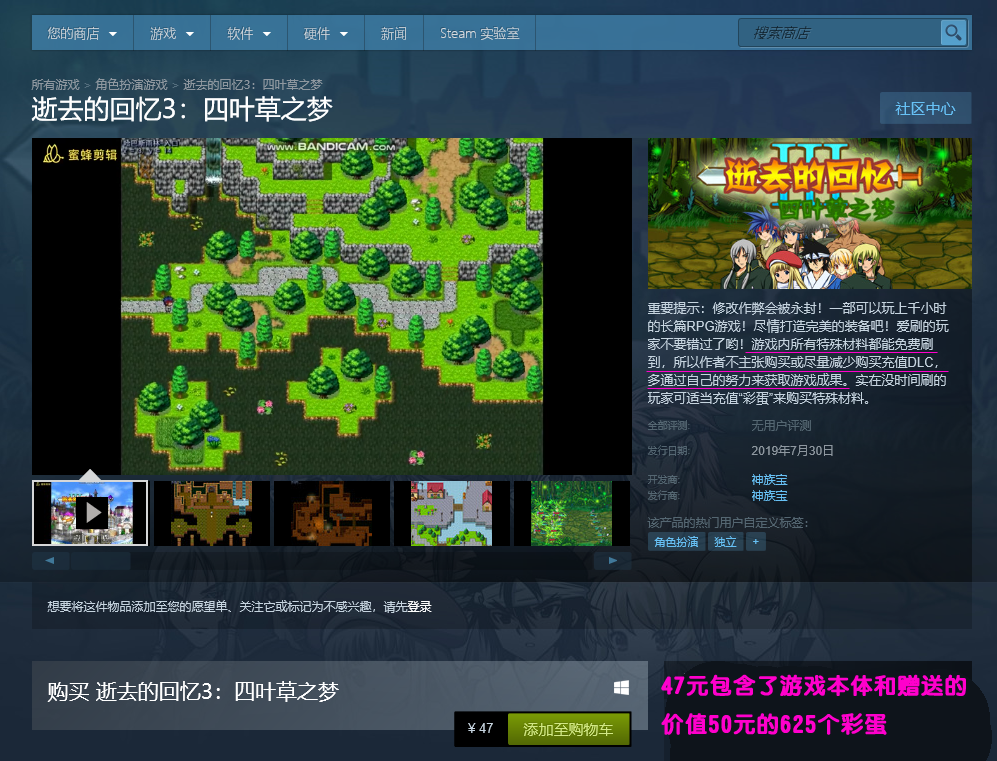Go to the 新闻 tab
The height and width of the screenshot is (761, 997).
pos(394,33)
